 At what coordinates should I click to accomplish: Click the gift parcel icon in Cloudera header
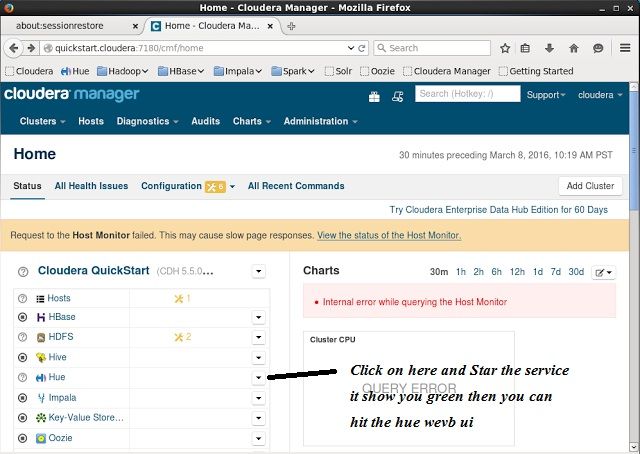point(374,97)
